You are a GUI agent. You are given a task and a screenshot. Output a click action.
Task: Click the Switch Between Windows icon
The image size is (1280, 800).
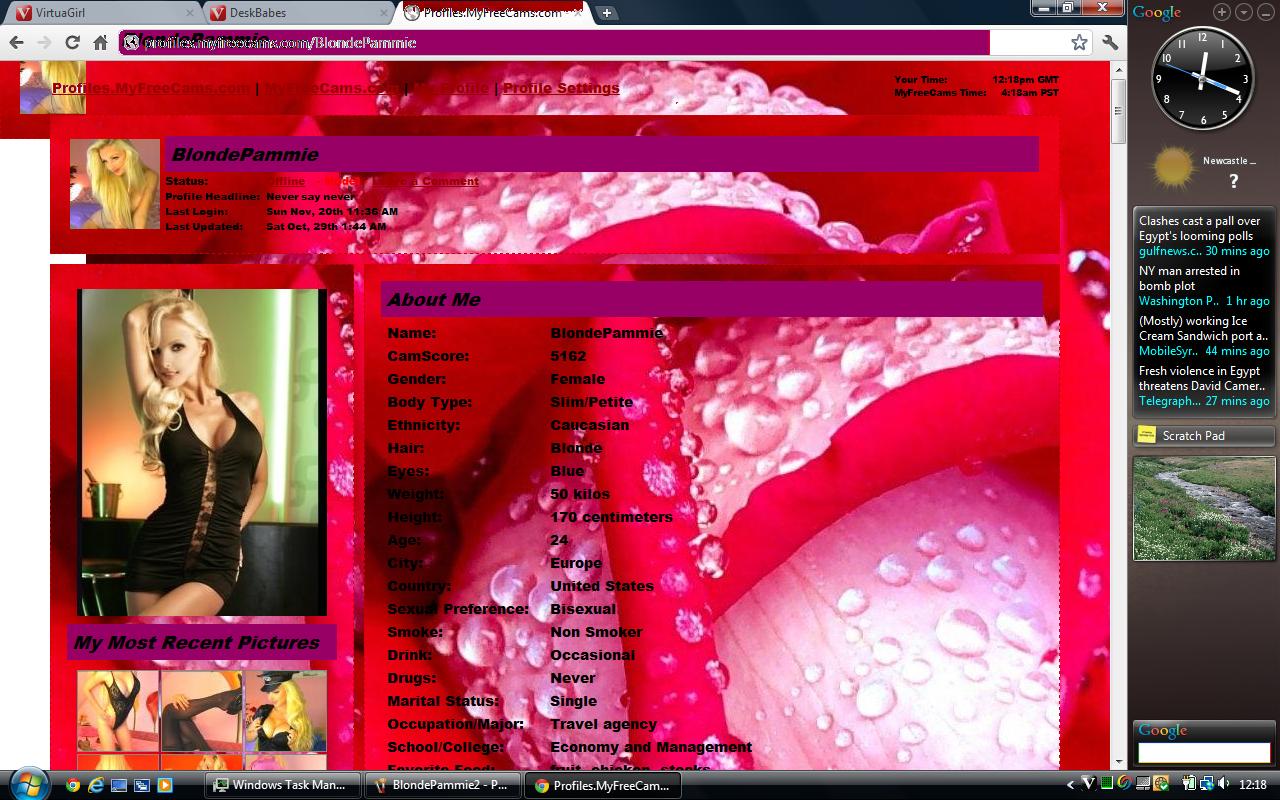pyautogui.click(x=142, y=785)
